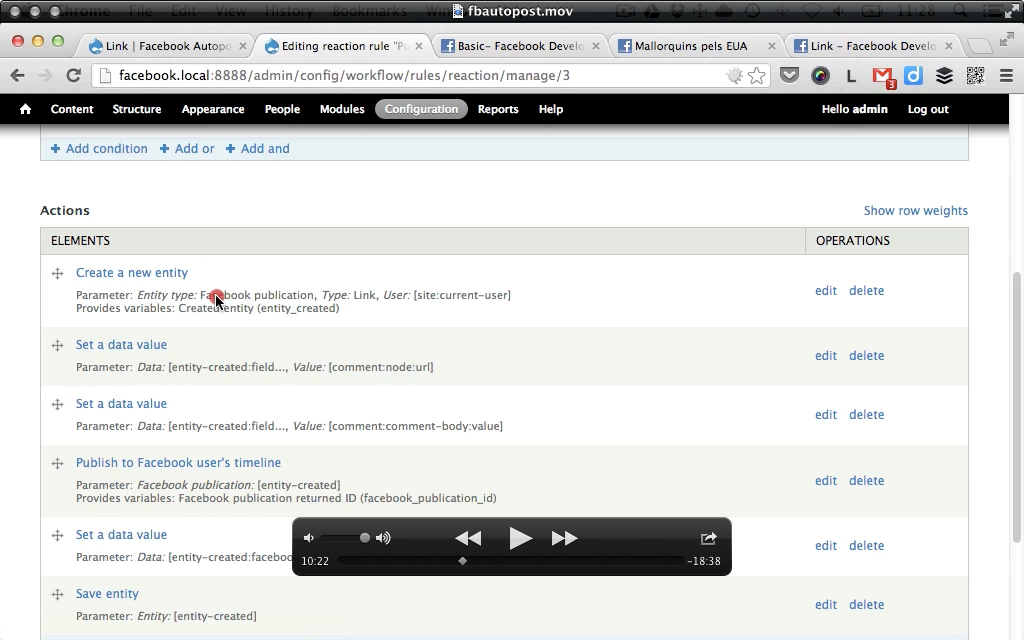Mute using the low volume speaker icon

coord(309,538)
